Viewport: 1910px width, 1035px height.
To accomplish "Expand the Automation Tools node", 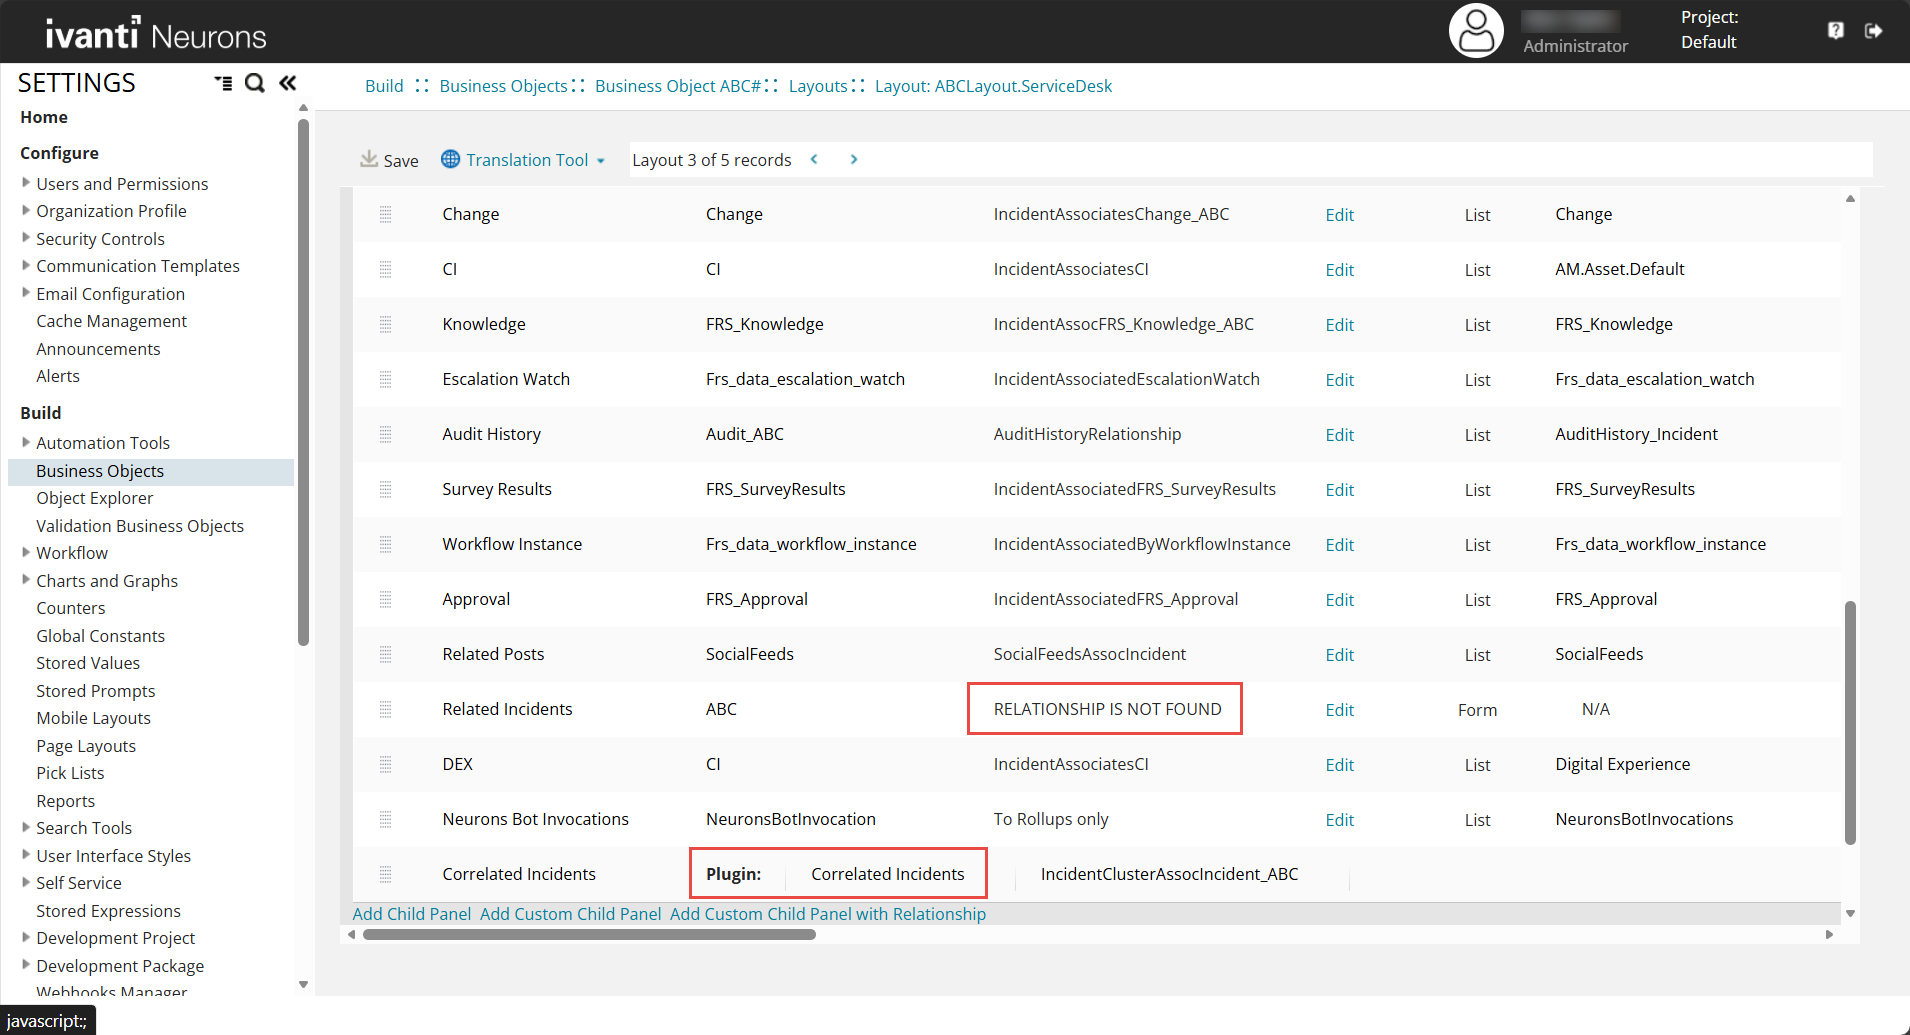I will (x=26, y=442).
